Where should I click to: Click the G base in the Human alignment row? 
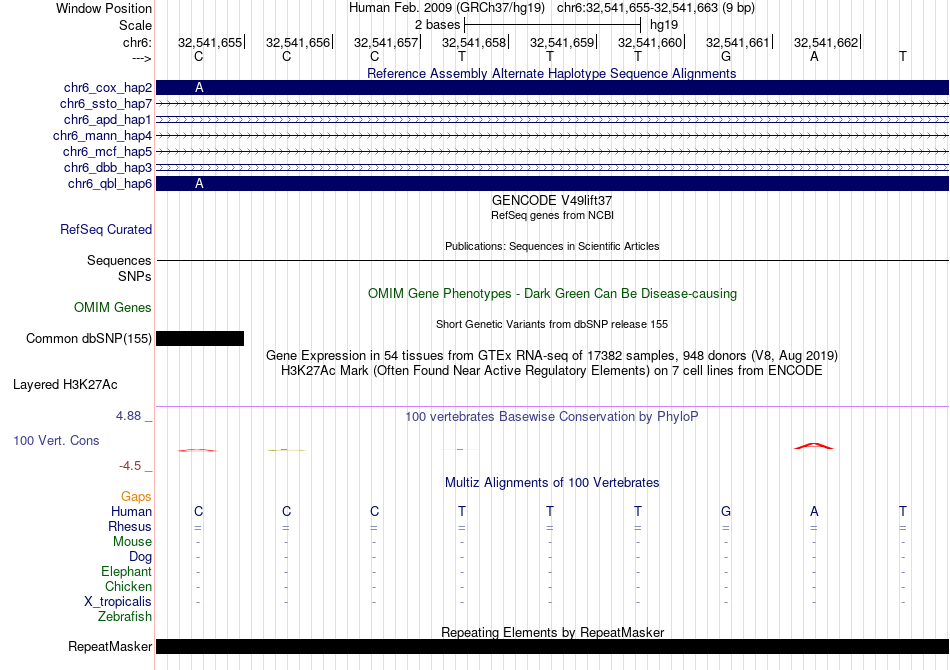tap(726, 512)
